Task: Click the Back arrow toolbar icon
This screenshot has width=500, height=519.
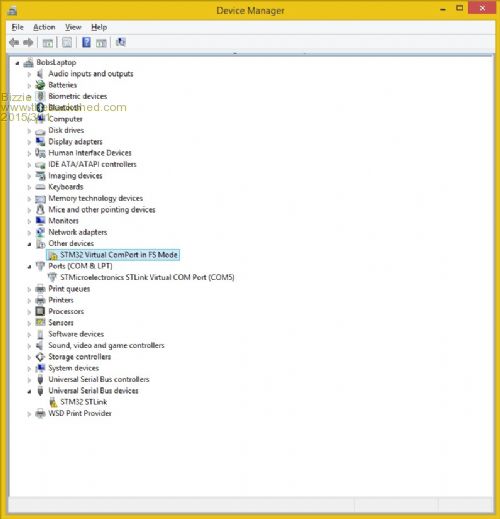Action: pos(14,42)
